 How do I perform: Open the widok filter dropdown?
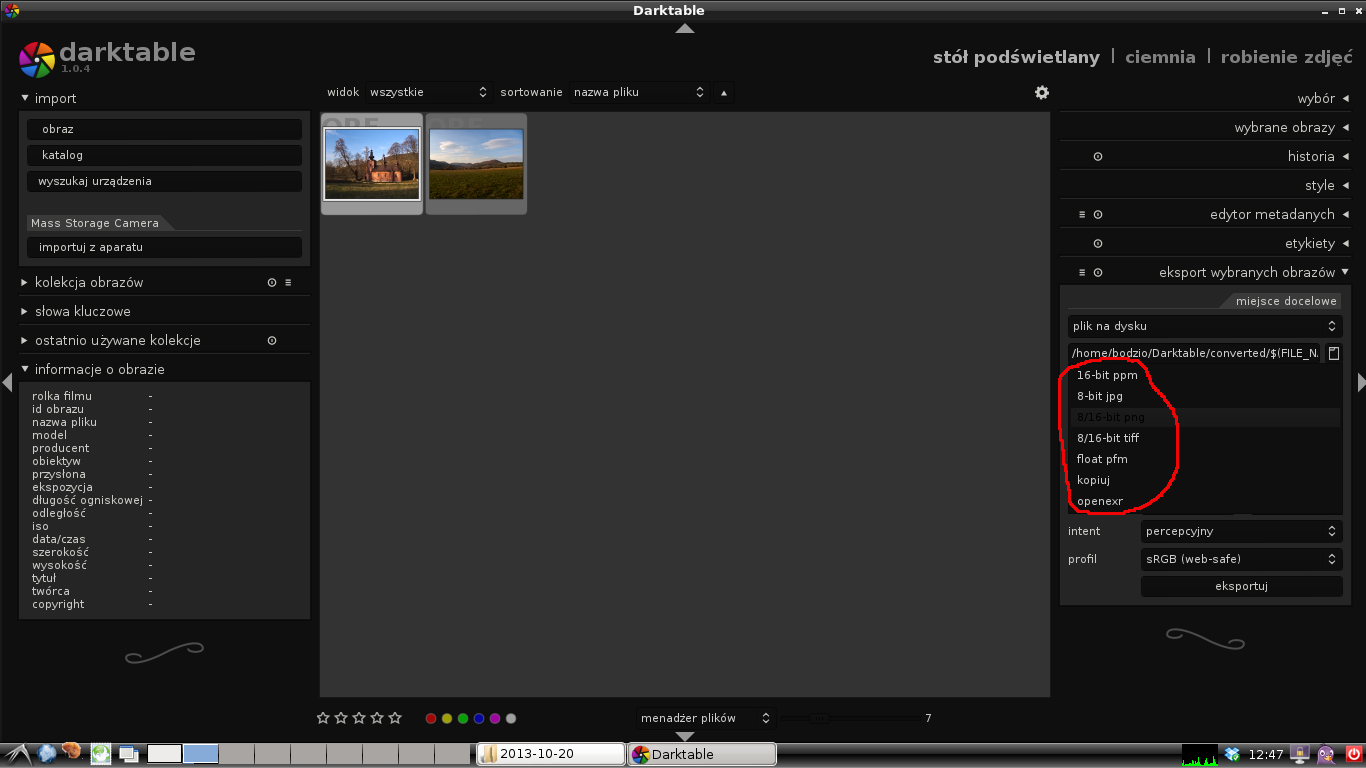pos(427,92)
